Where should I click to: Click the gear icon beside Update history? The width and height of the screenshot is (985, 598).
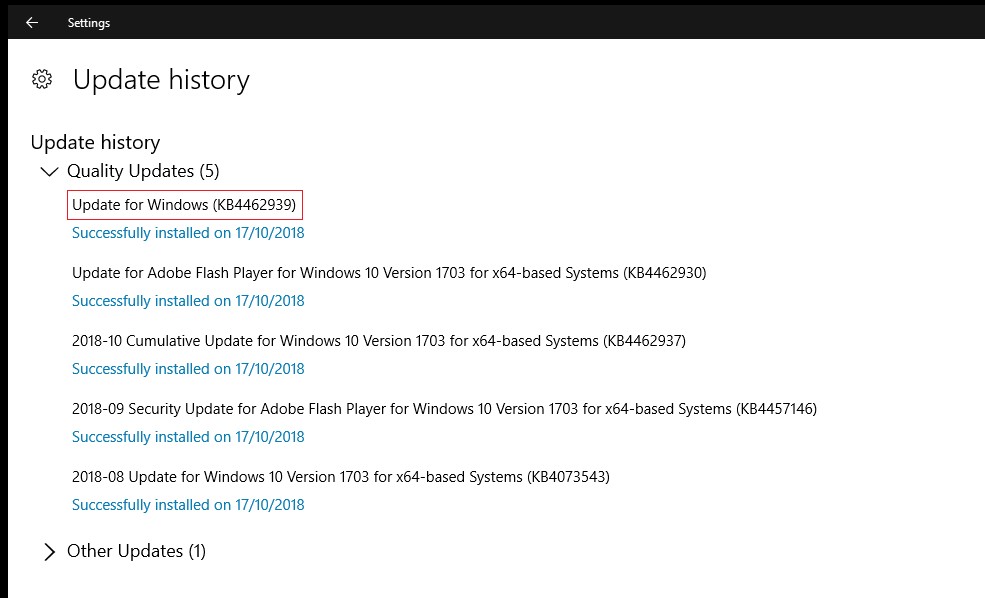click(42, 79)
